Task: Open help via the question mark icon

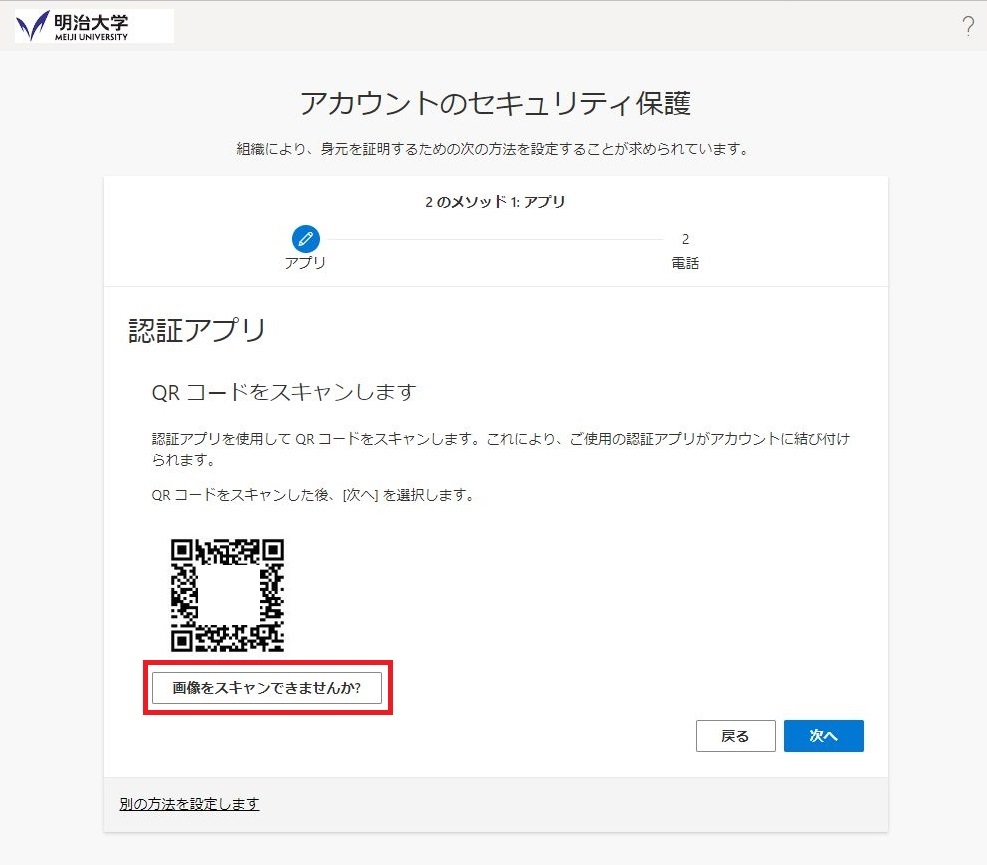Action: (968, 26)
